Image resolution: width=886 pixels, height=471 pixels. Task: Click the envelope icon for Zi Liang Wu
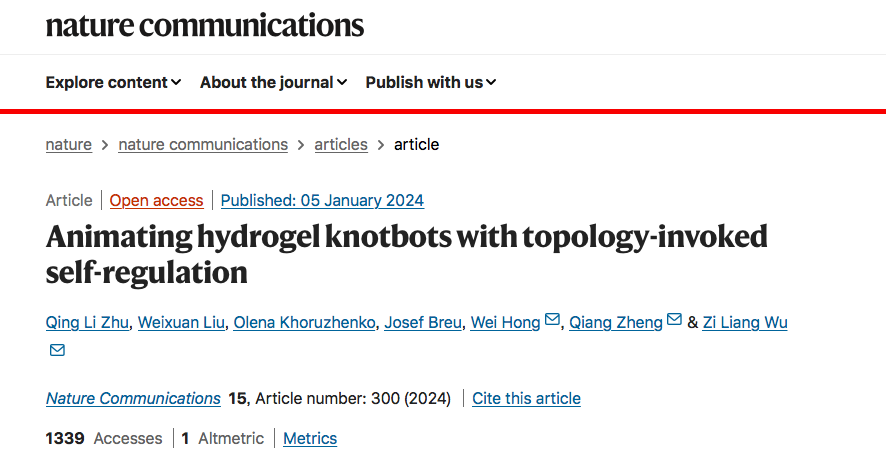pos(57,350)
